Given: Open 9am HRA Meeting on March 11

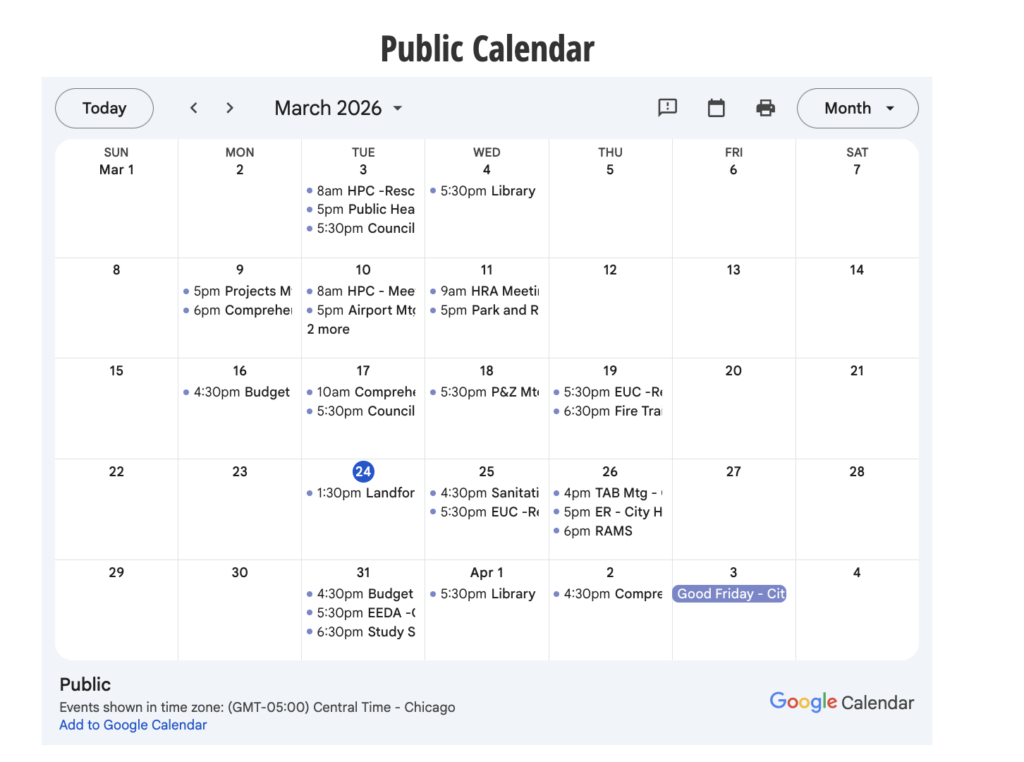Looking at the screenshot, I should [x=488, y=291].
